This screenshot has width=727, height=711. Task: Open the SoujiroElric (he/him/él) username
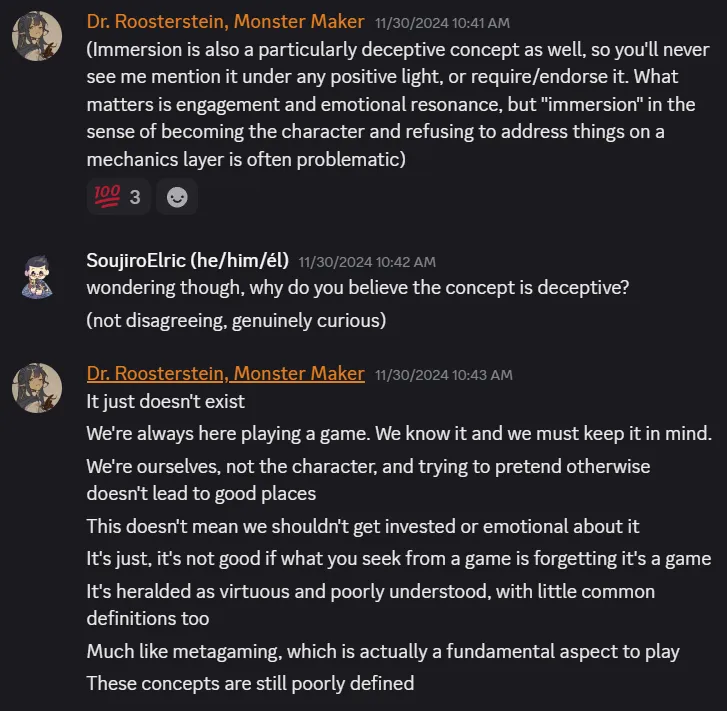point(187,261)
